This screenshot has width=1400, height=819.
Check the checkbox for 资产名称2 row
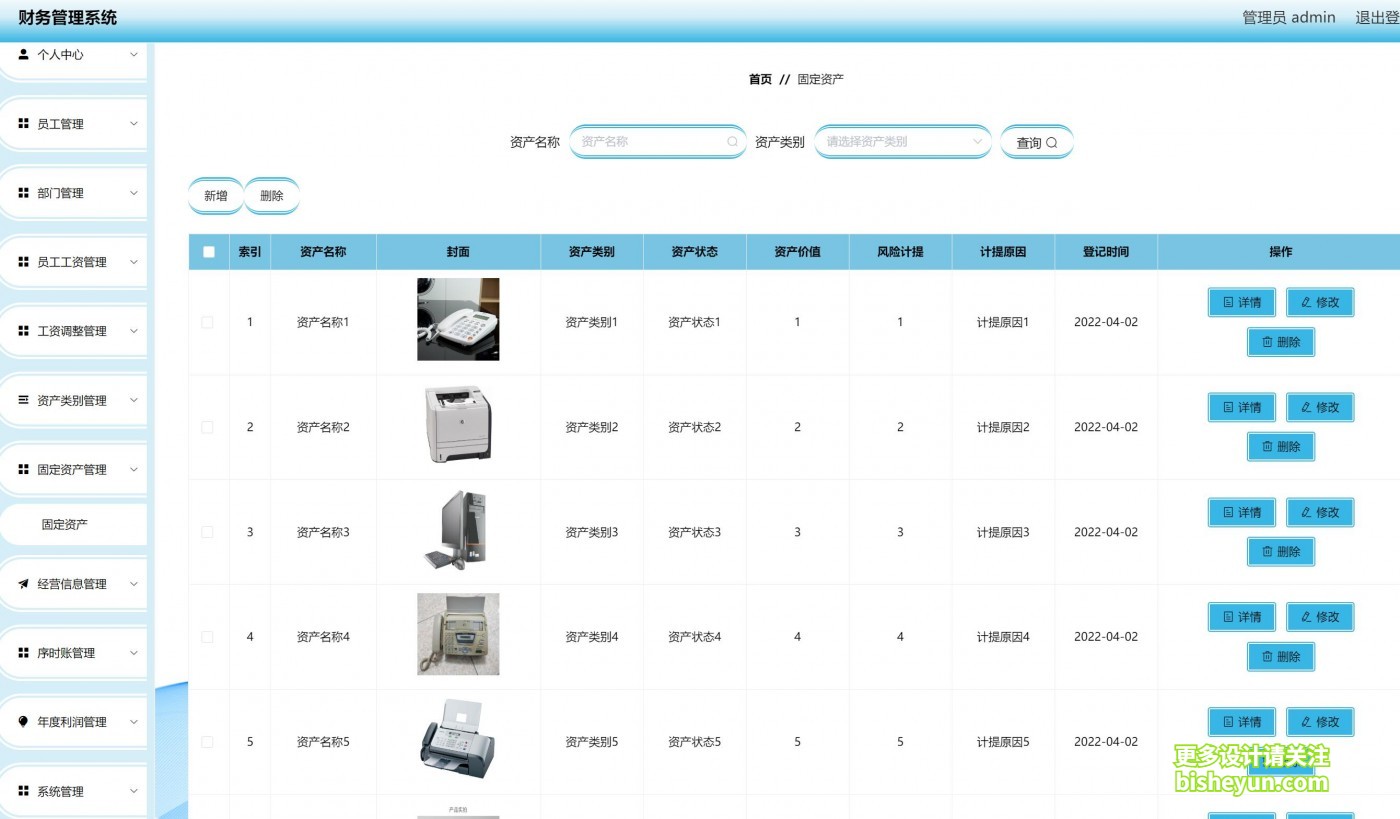click(207, 427)
